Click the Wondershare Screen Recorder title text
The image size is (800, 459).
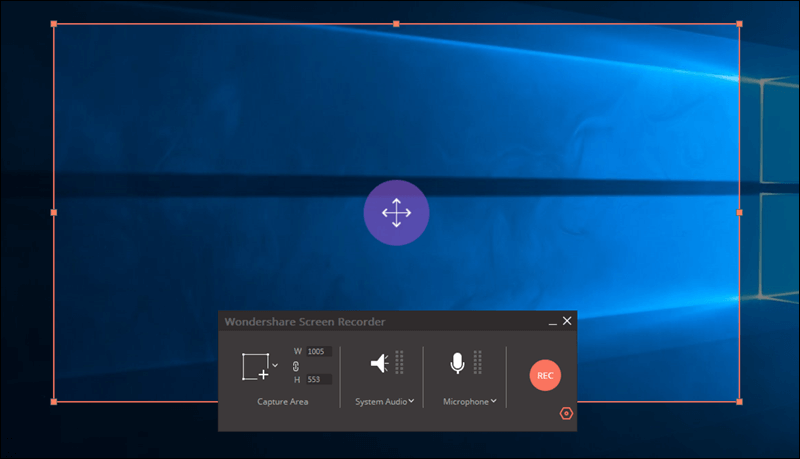pyautogui.click(x=305, y=322)
